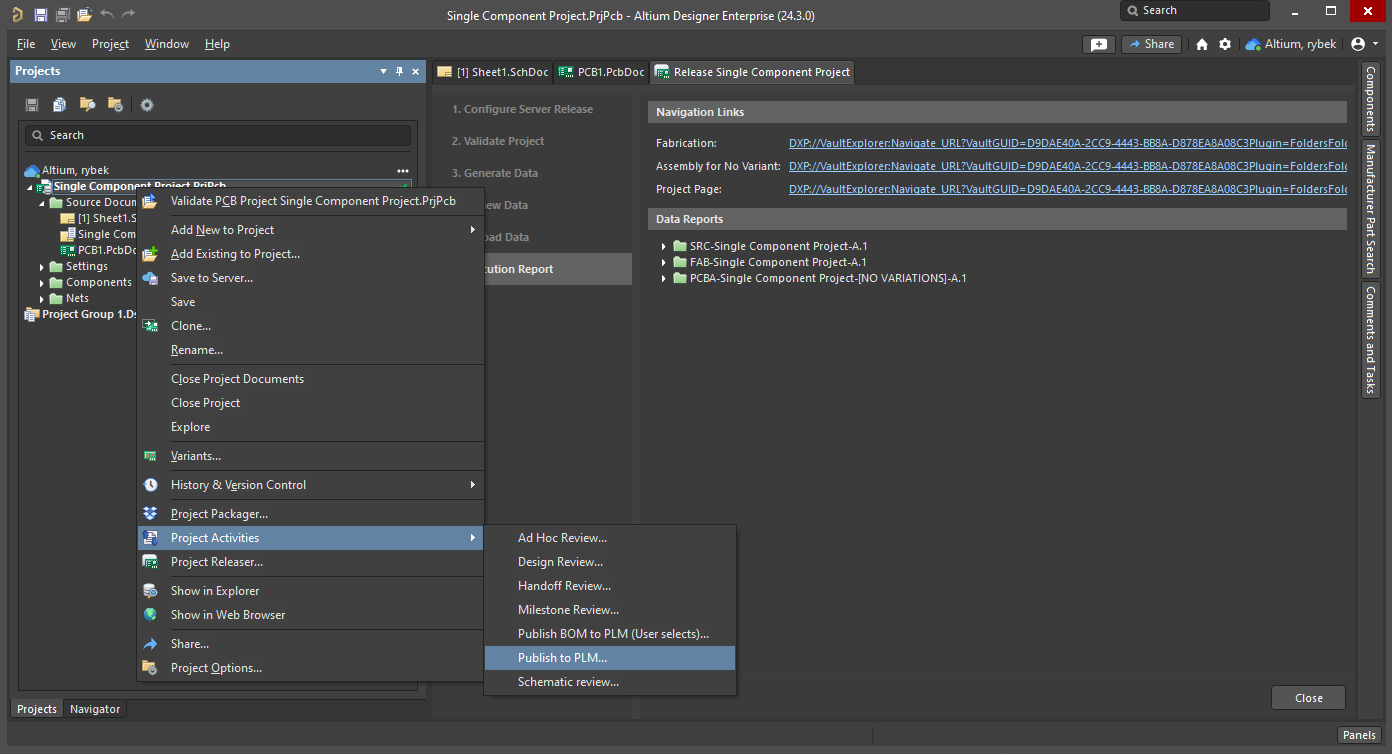
Task: Open the settings gear in top bar
Action: pos(1225,44)
